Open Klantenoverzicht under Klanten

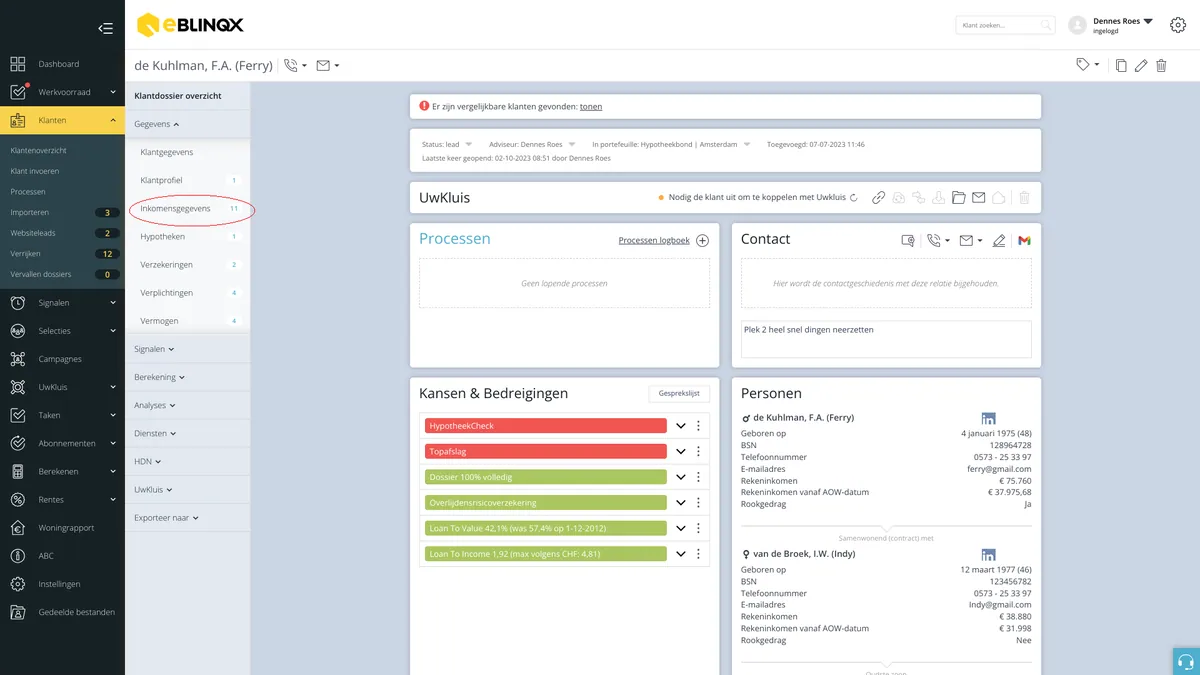coord(39,150)
